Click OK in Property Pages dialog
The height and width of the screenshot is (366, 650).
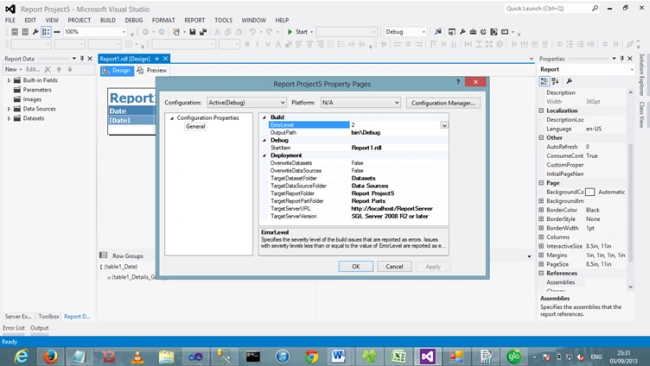(356, 267)
